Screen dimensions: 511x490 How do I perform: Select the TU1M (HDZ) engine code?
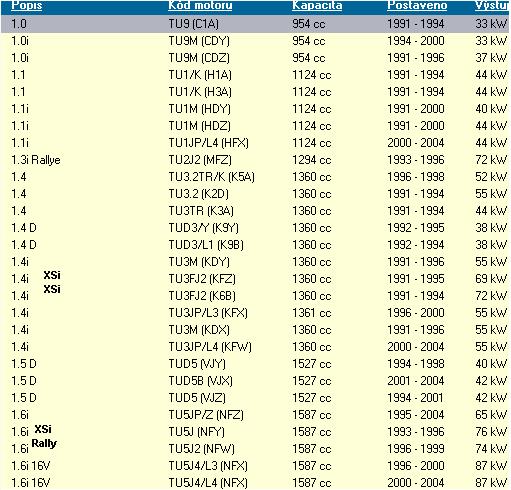point(200,126)
